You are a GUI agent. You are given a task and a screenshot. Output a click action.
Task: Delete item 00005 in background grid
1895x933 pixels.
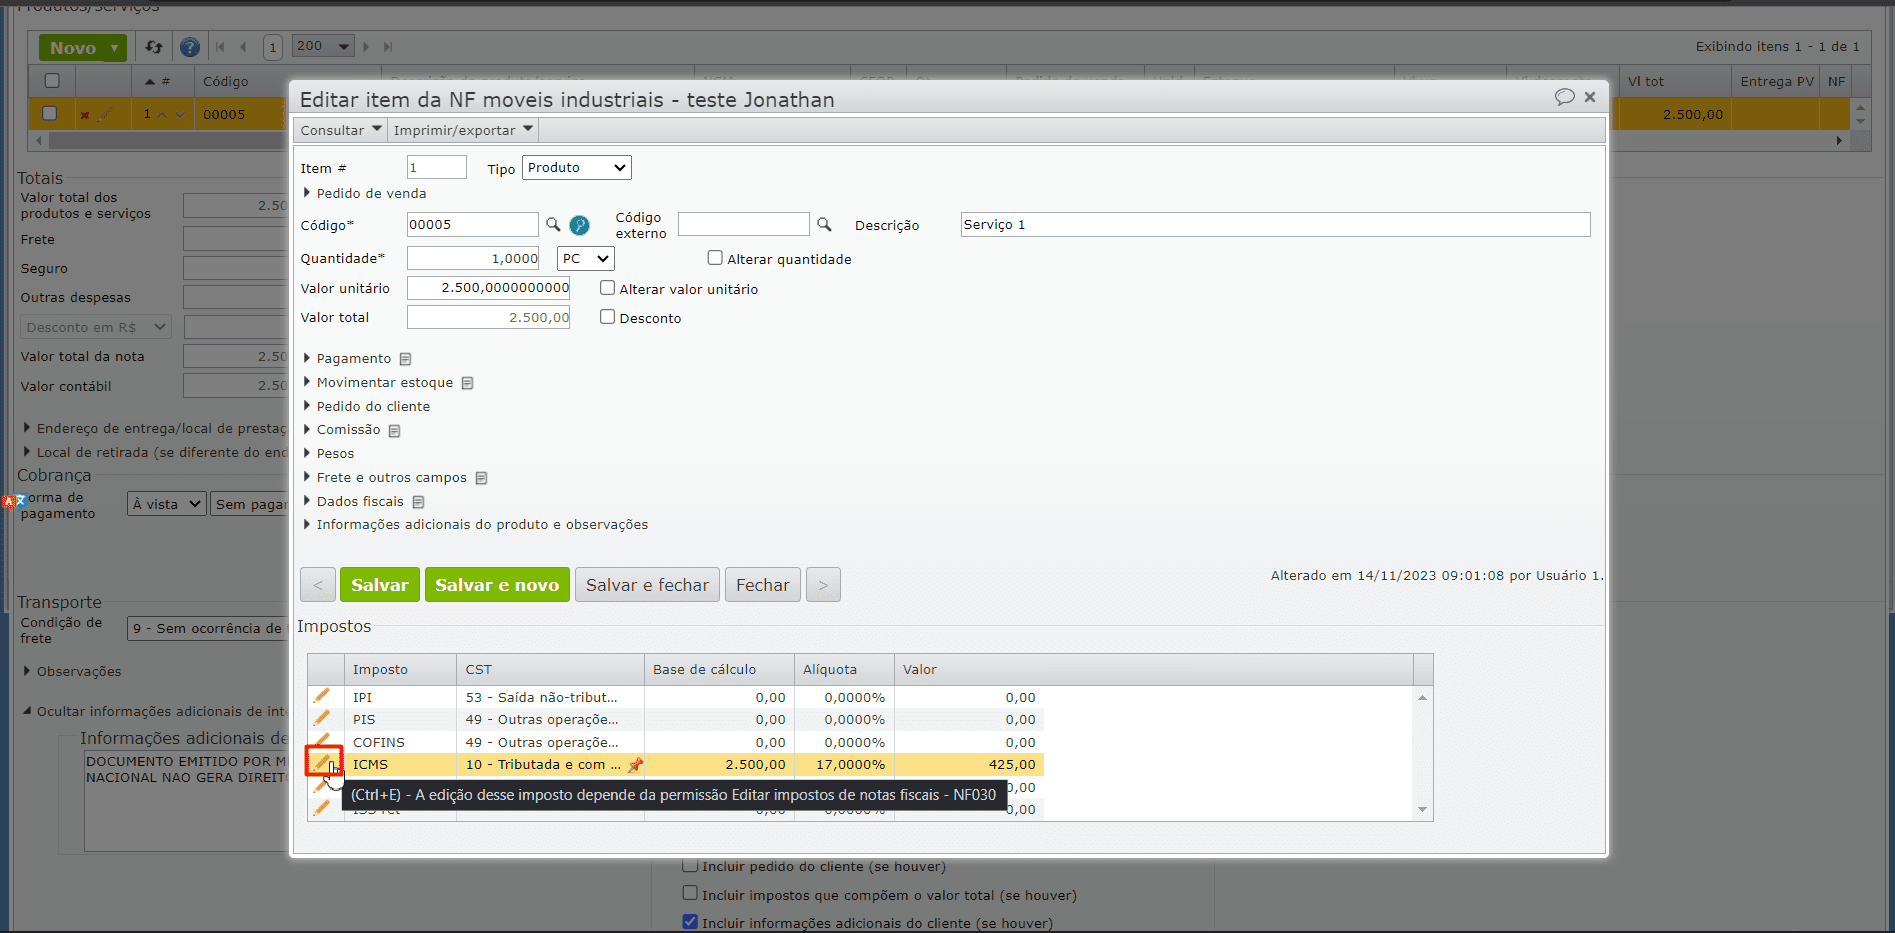[85, 115]
